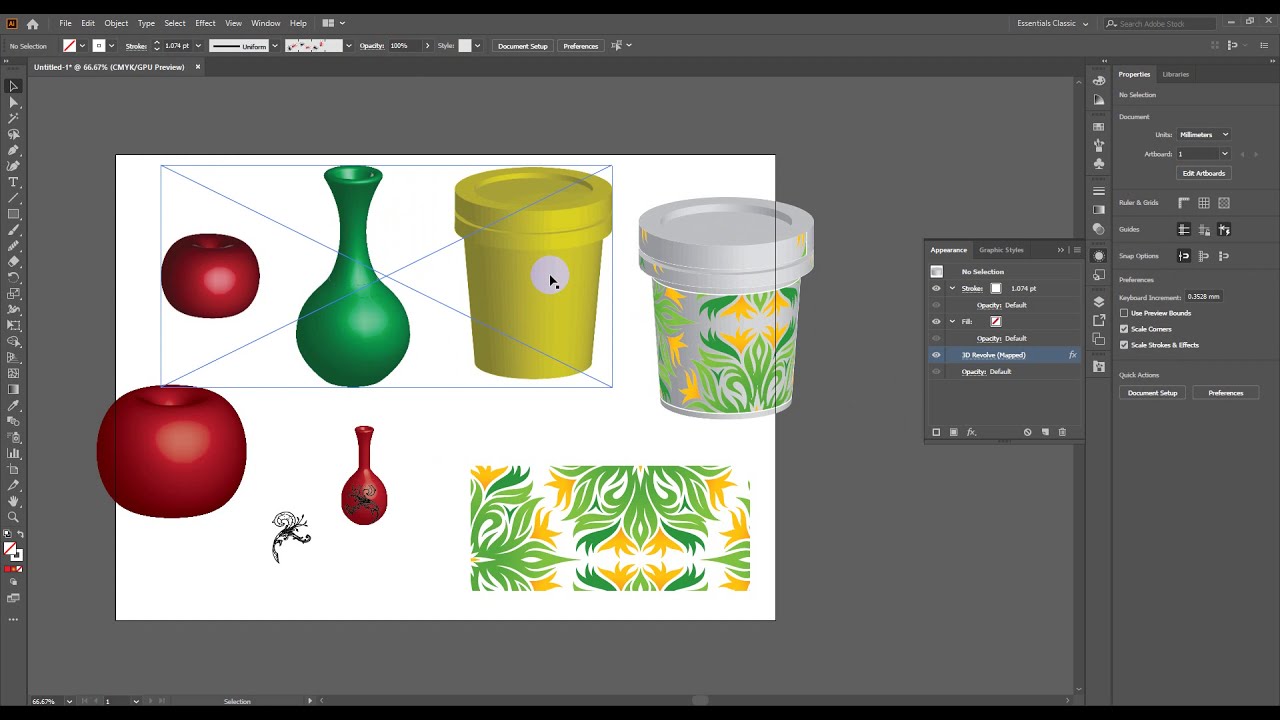Open the Transparency panel icon in dock
The image size is (1280, 720).
click(x=1099, y=229)
